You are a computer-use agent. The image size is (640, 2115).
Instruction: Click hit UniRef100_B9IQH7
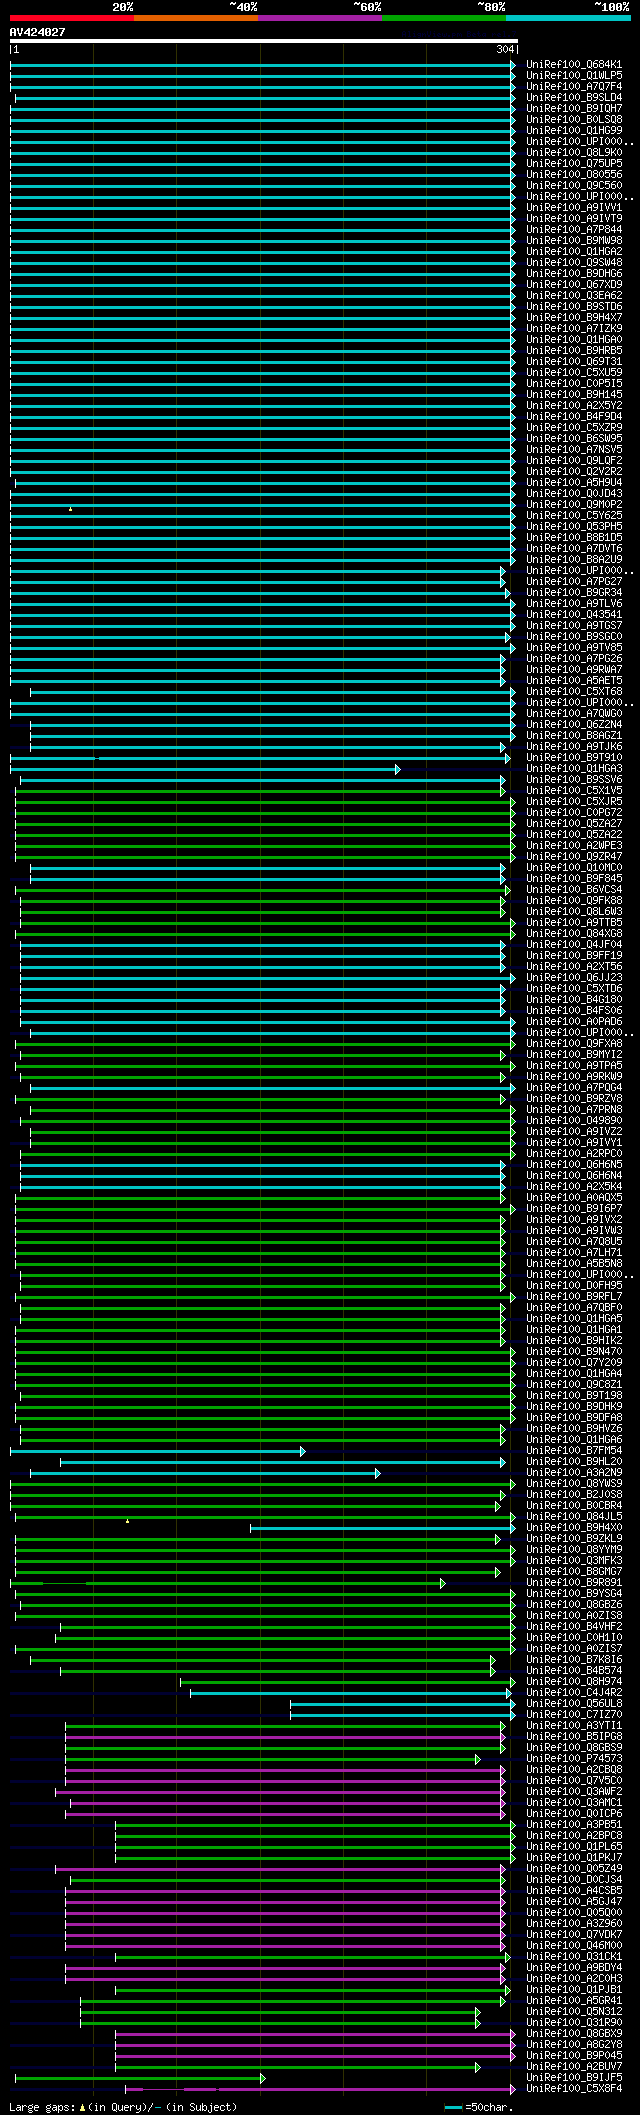[574, 108]
